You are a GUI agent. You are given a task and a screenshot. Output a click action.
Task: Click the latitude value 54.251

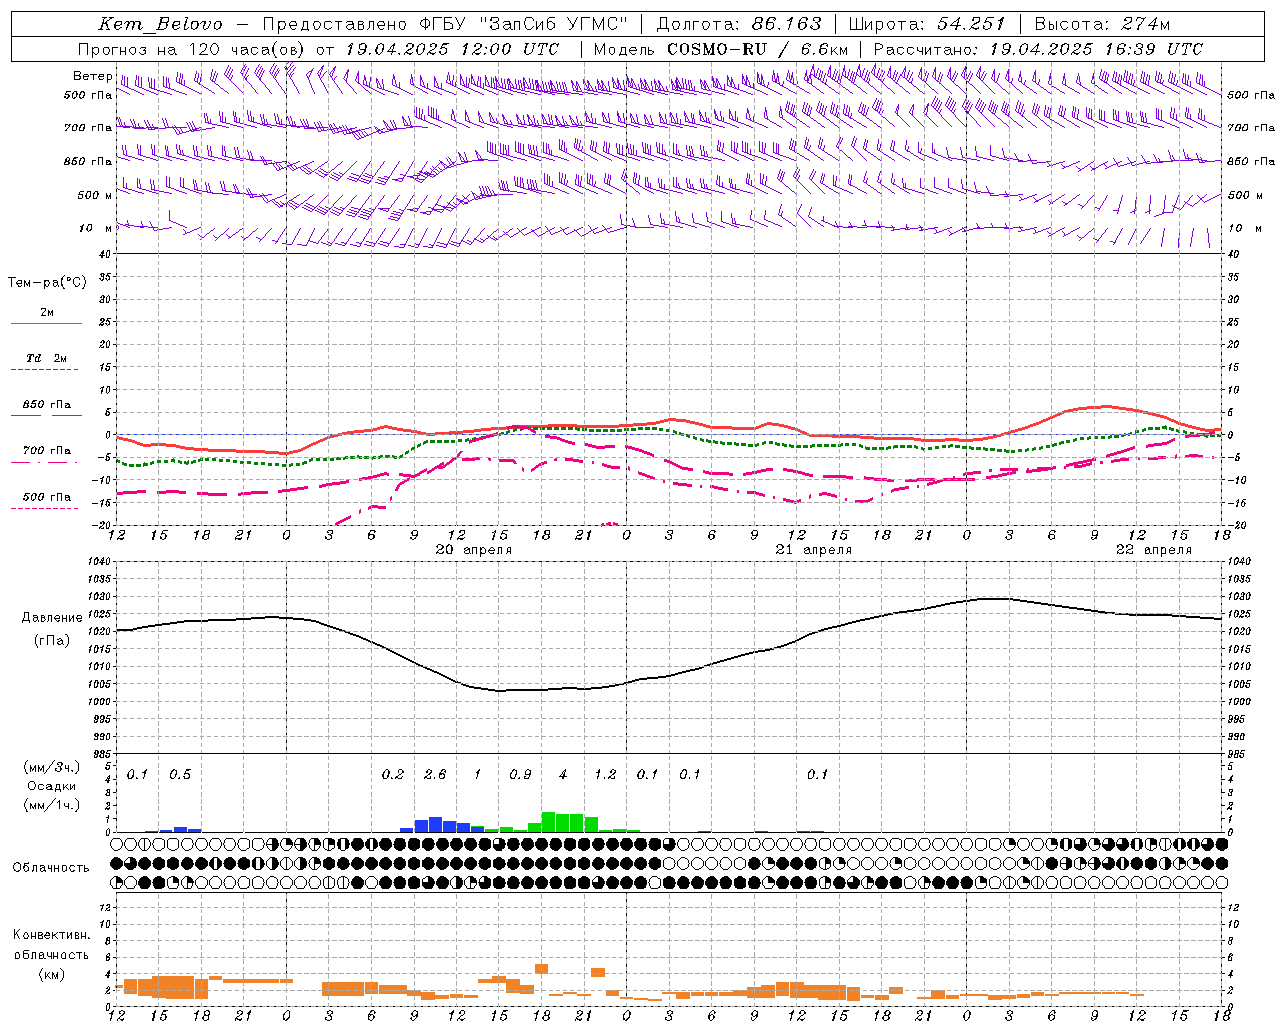tap(970, 24)
